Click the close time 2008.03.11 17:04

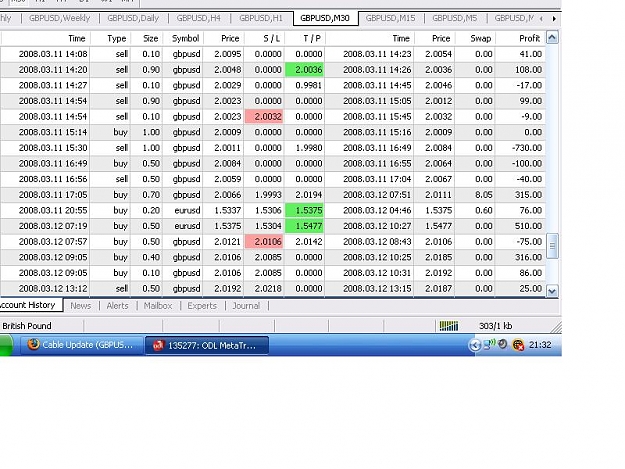(x=377, y=179)
